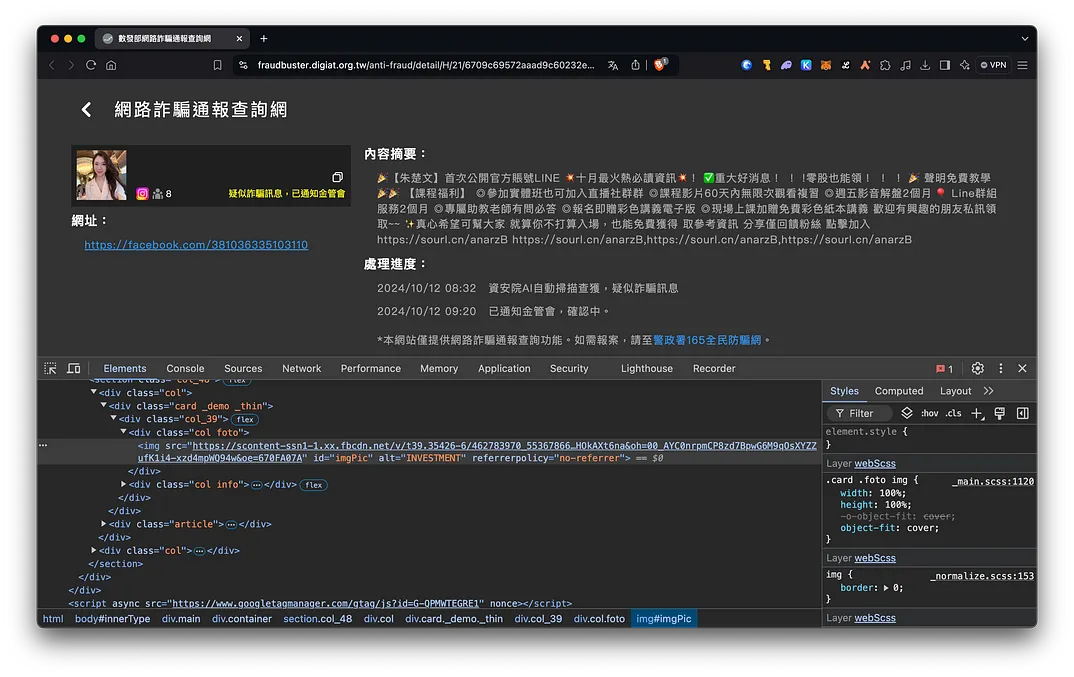Open the translate page icon
1074x677 pixels.
pyautogui.click(x=613, y=65)
